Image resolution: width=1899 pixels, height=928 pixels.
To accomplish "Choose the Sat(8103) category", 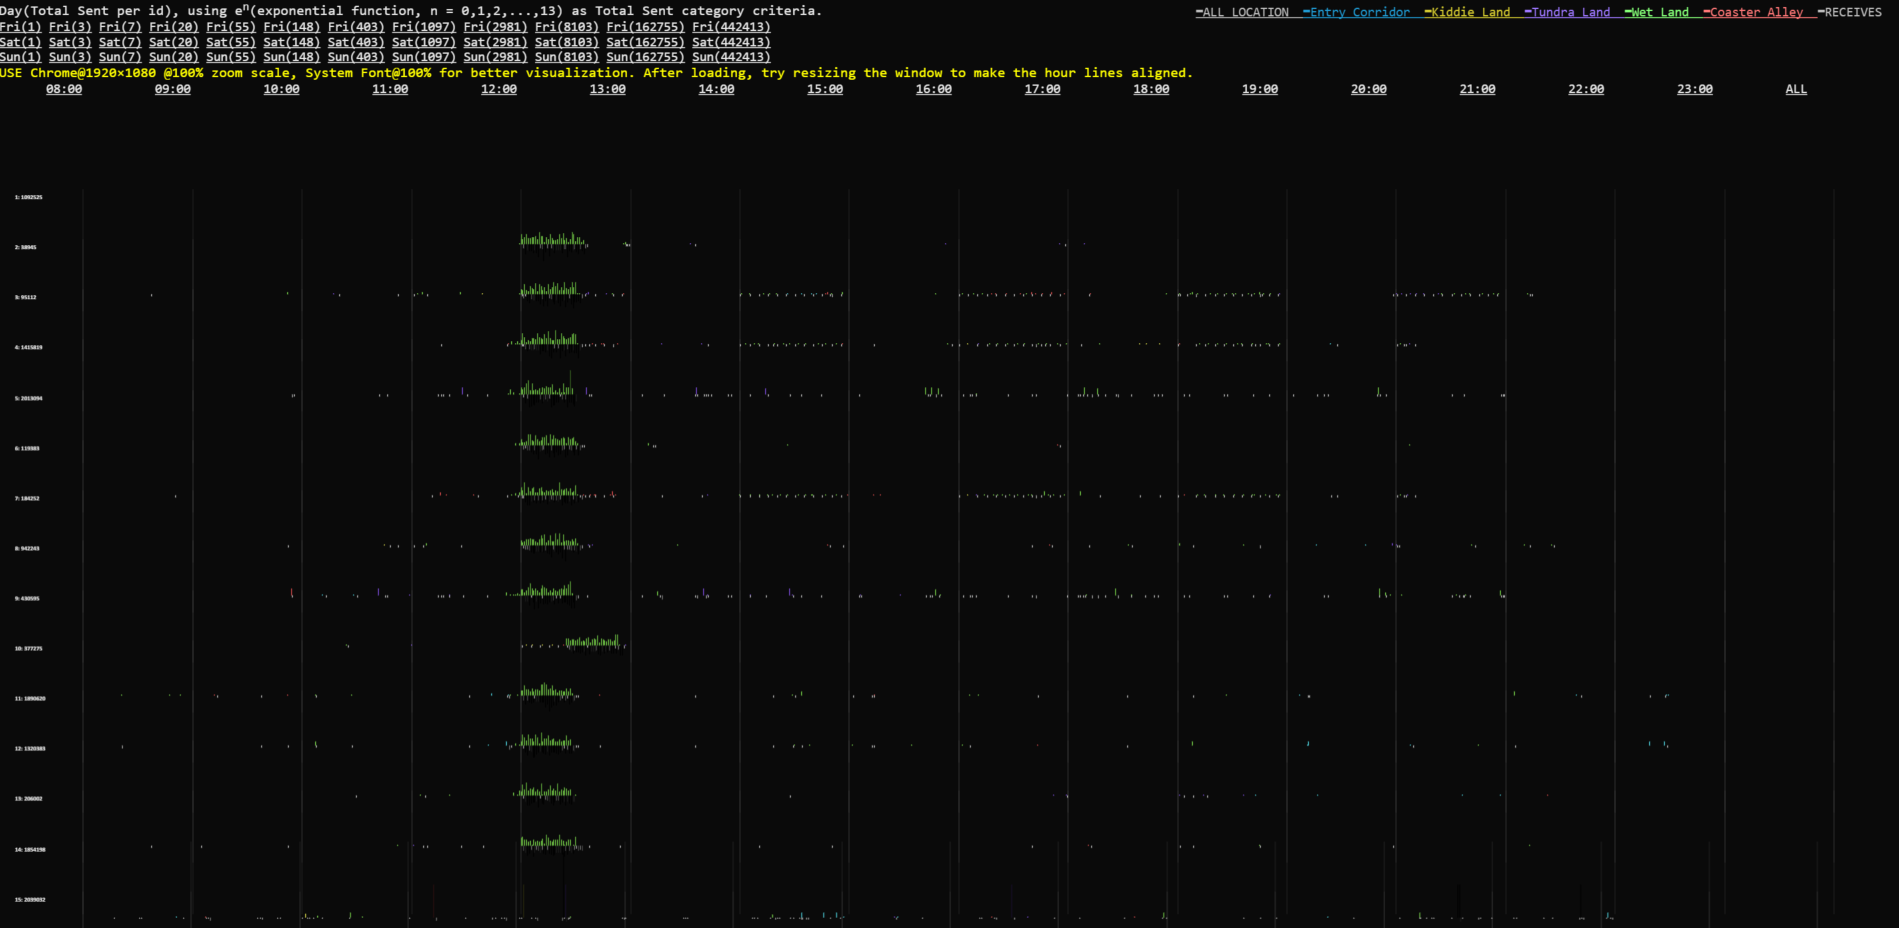I will point(567,42).
